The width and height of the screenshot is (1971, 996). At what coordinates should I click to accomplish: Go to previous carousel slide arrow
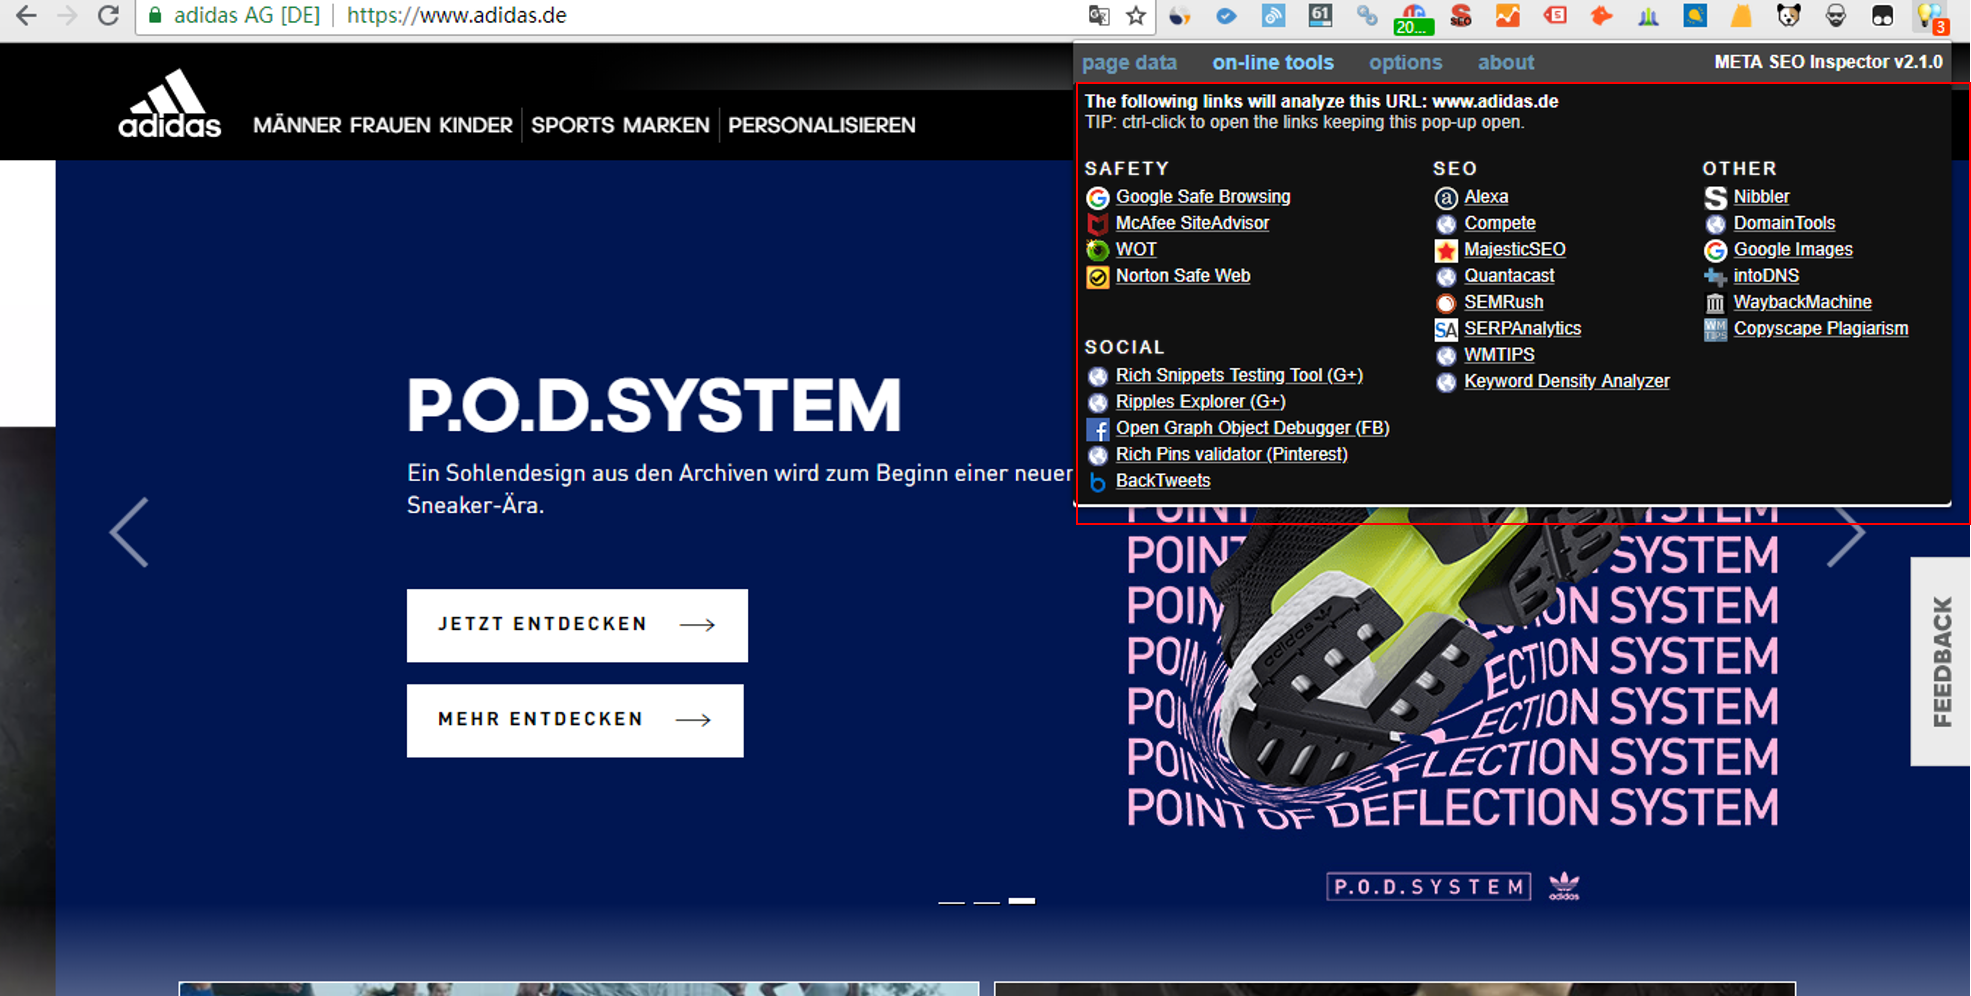point(130,532)
